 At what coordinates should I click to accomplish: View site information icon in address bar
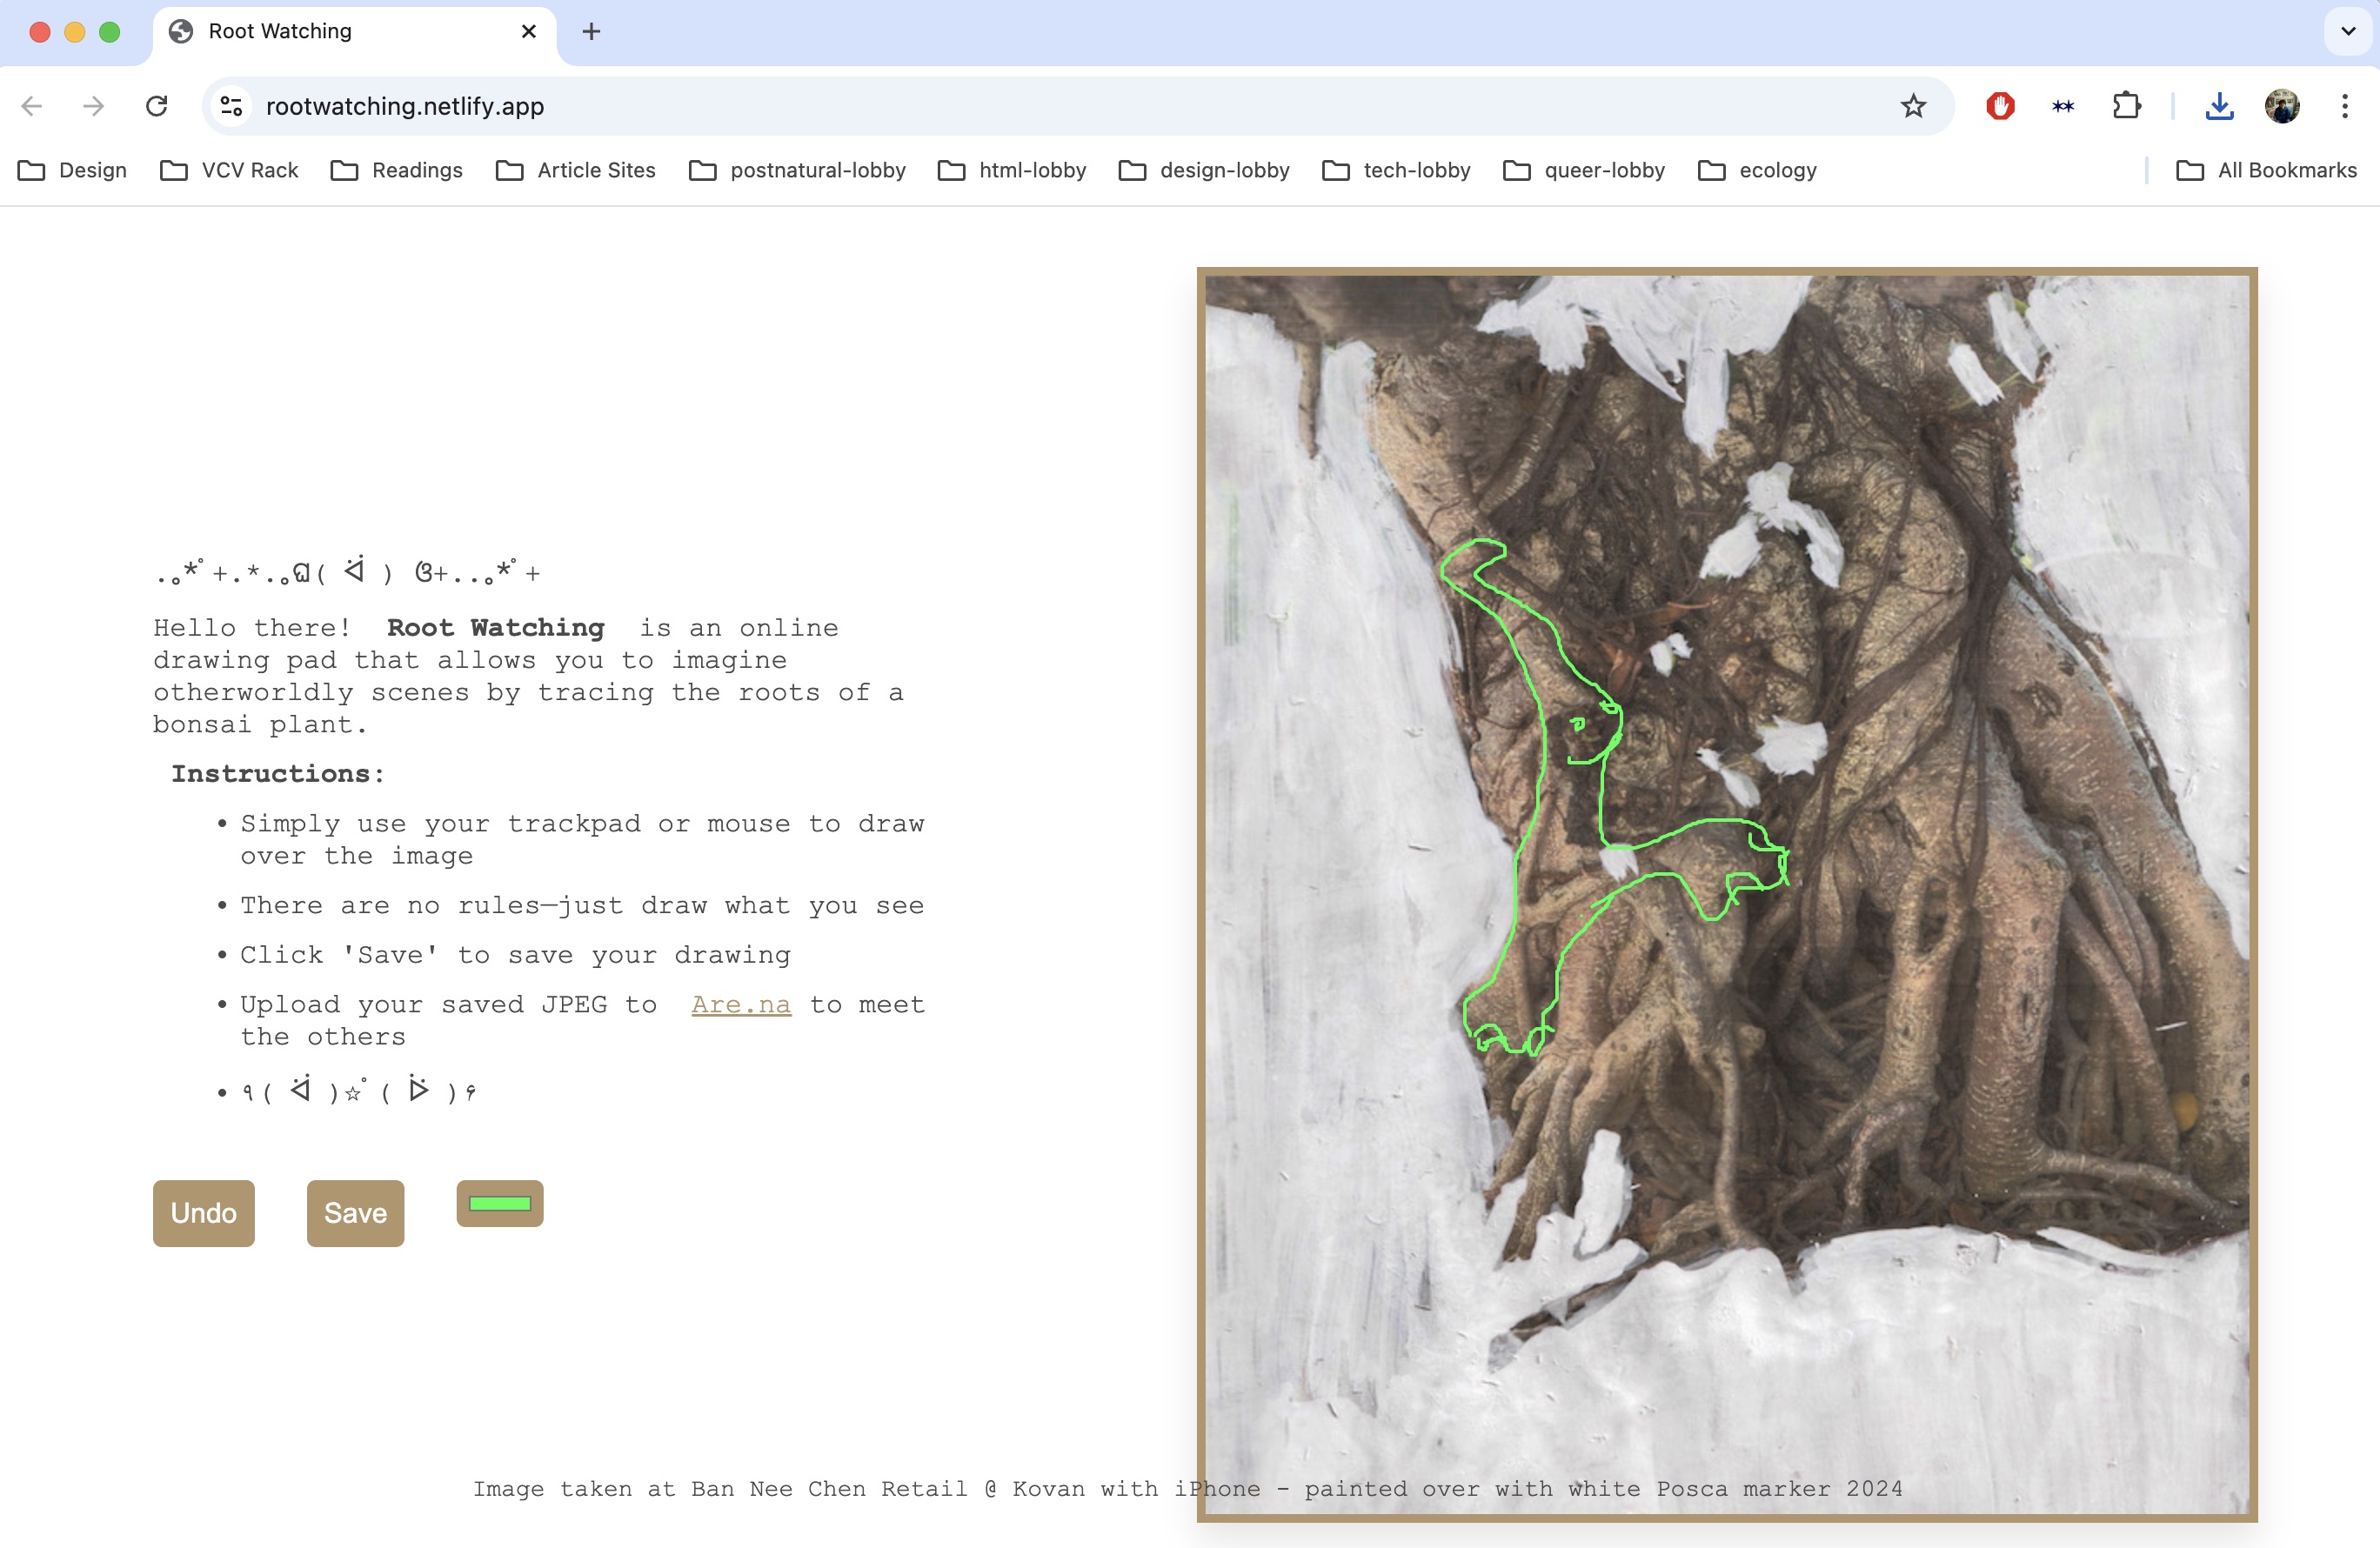click(231, 106)
